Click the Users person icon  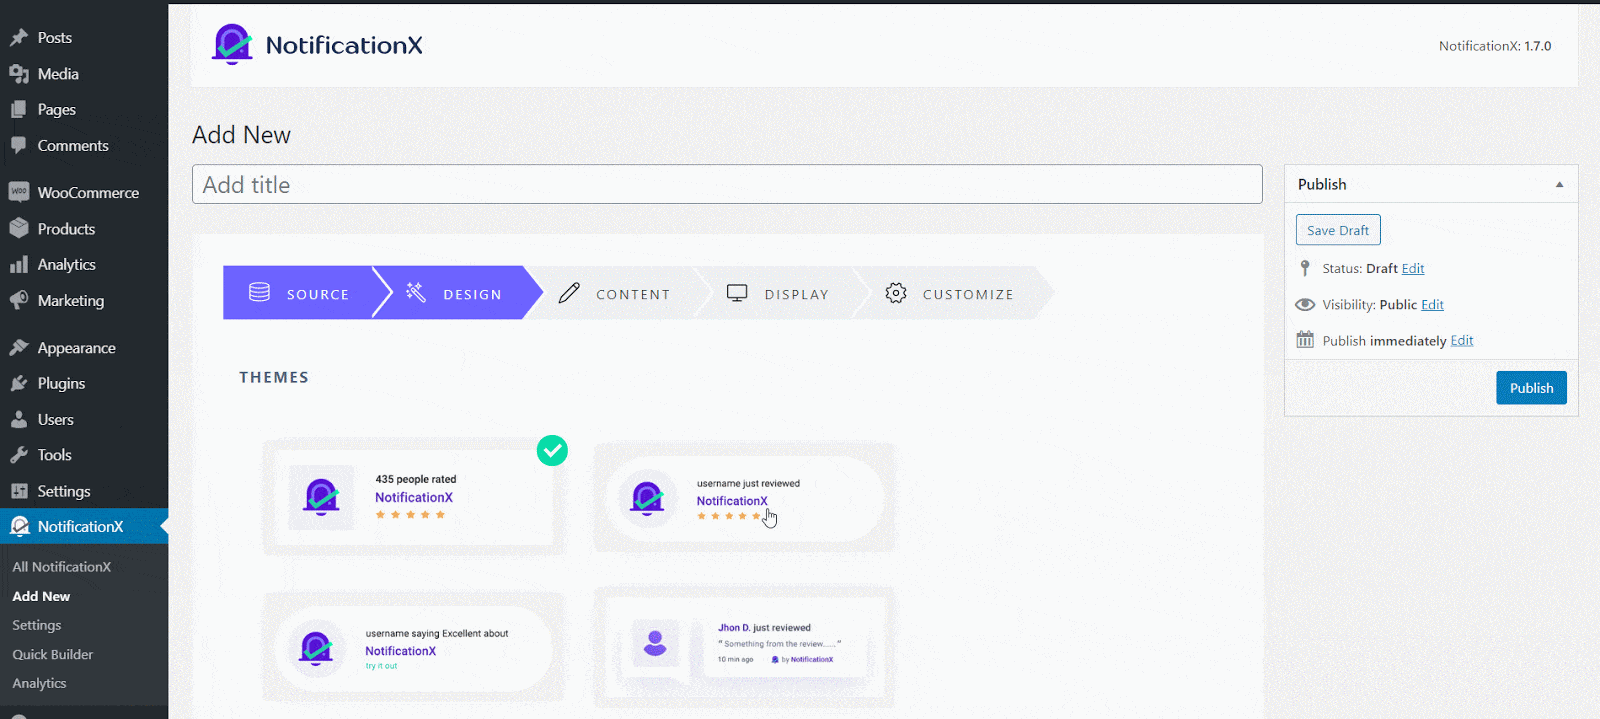[x=19, y=420]
